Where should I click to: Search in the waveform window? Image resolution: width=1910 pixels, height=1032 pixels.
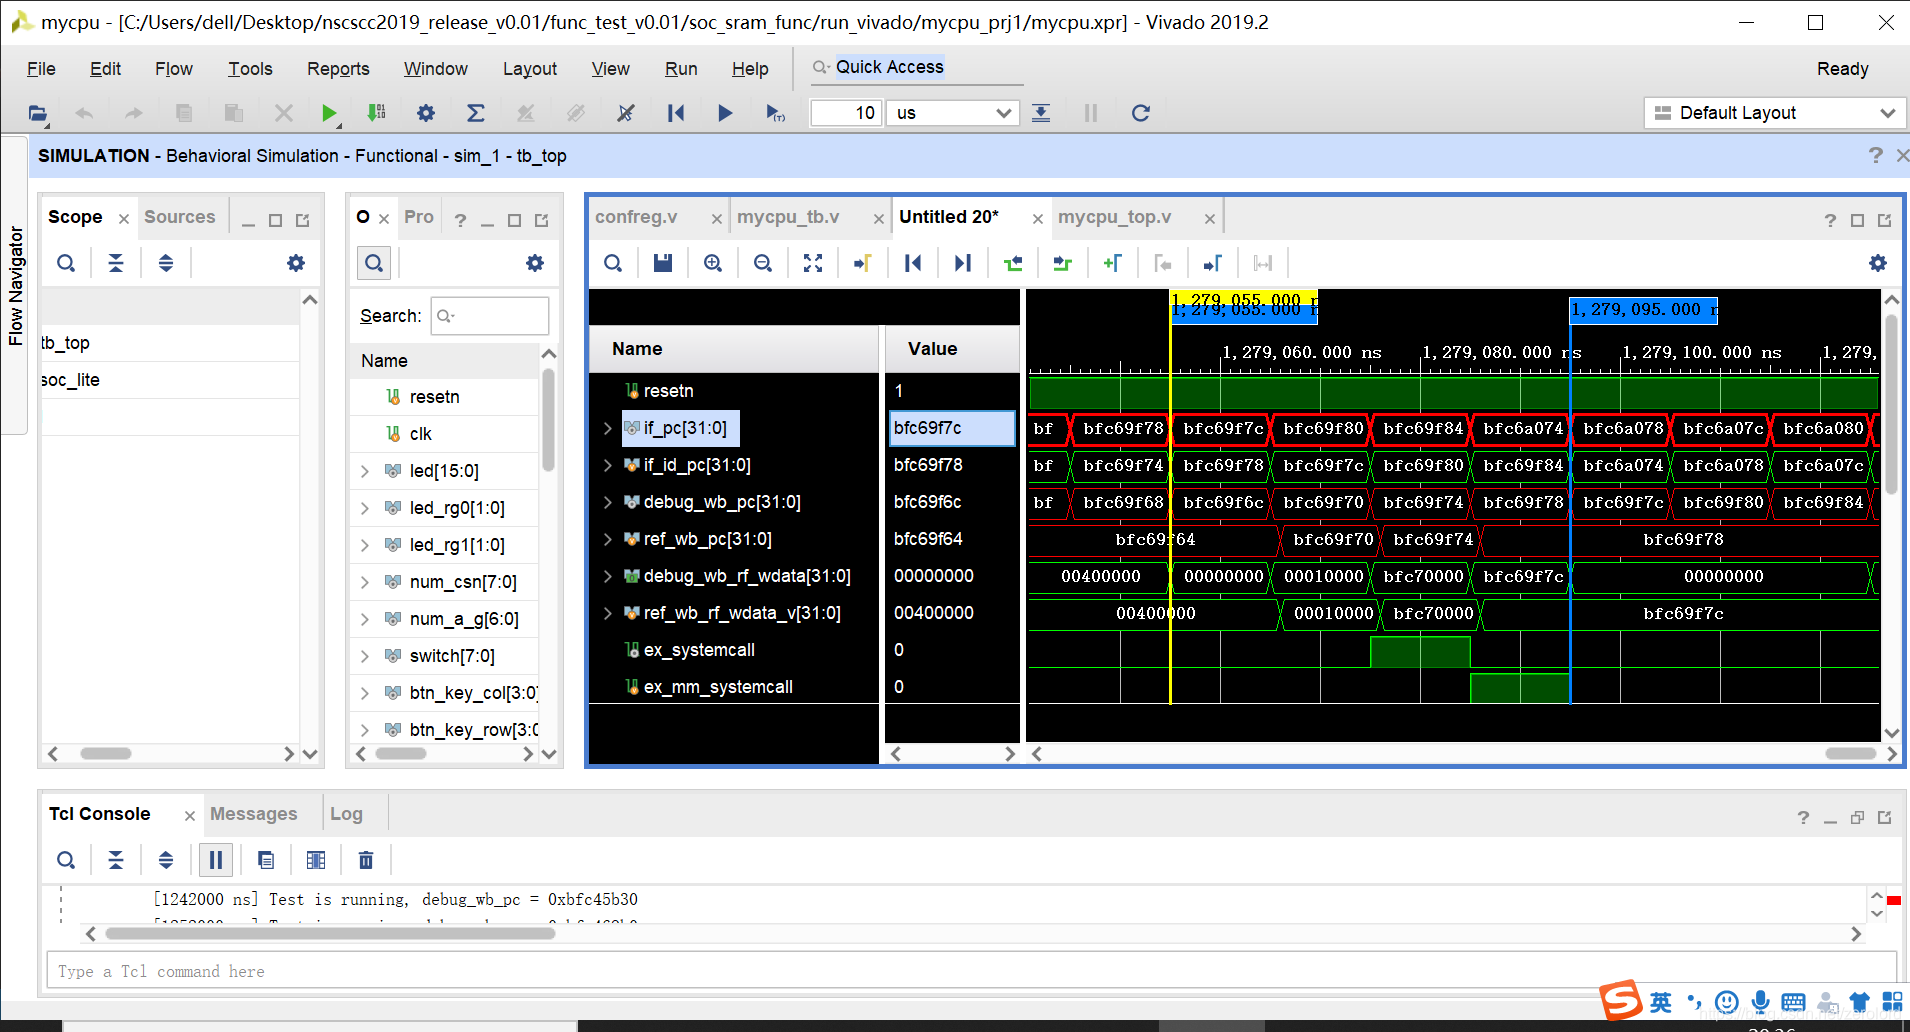coord(613,263)
